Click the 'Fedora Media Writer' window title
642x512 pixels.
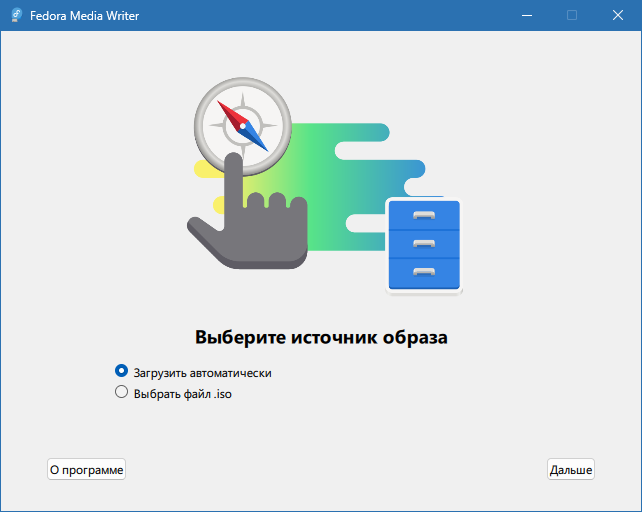tap(84, 16)
